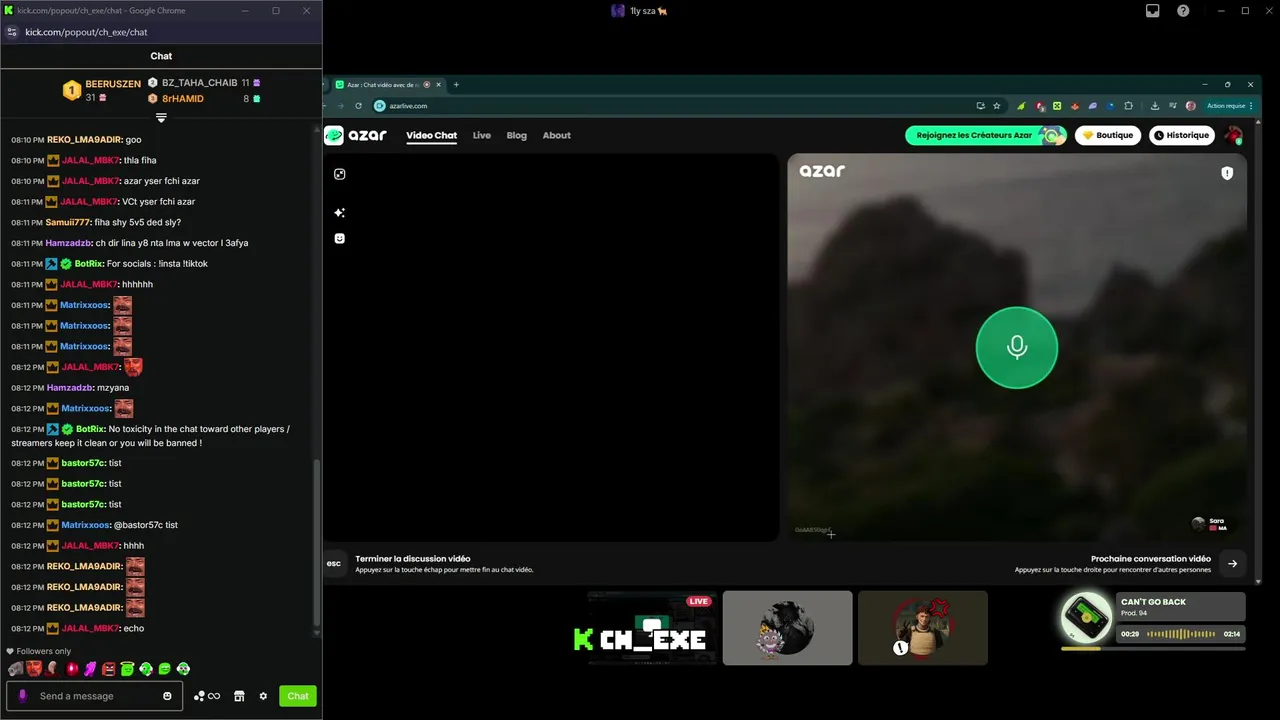The image size is (1280, 720).
Task: Open the Boutique button
Action: [1108, 135]
